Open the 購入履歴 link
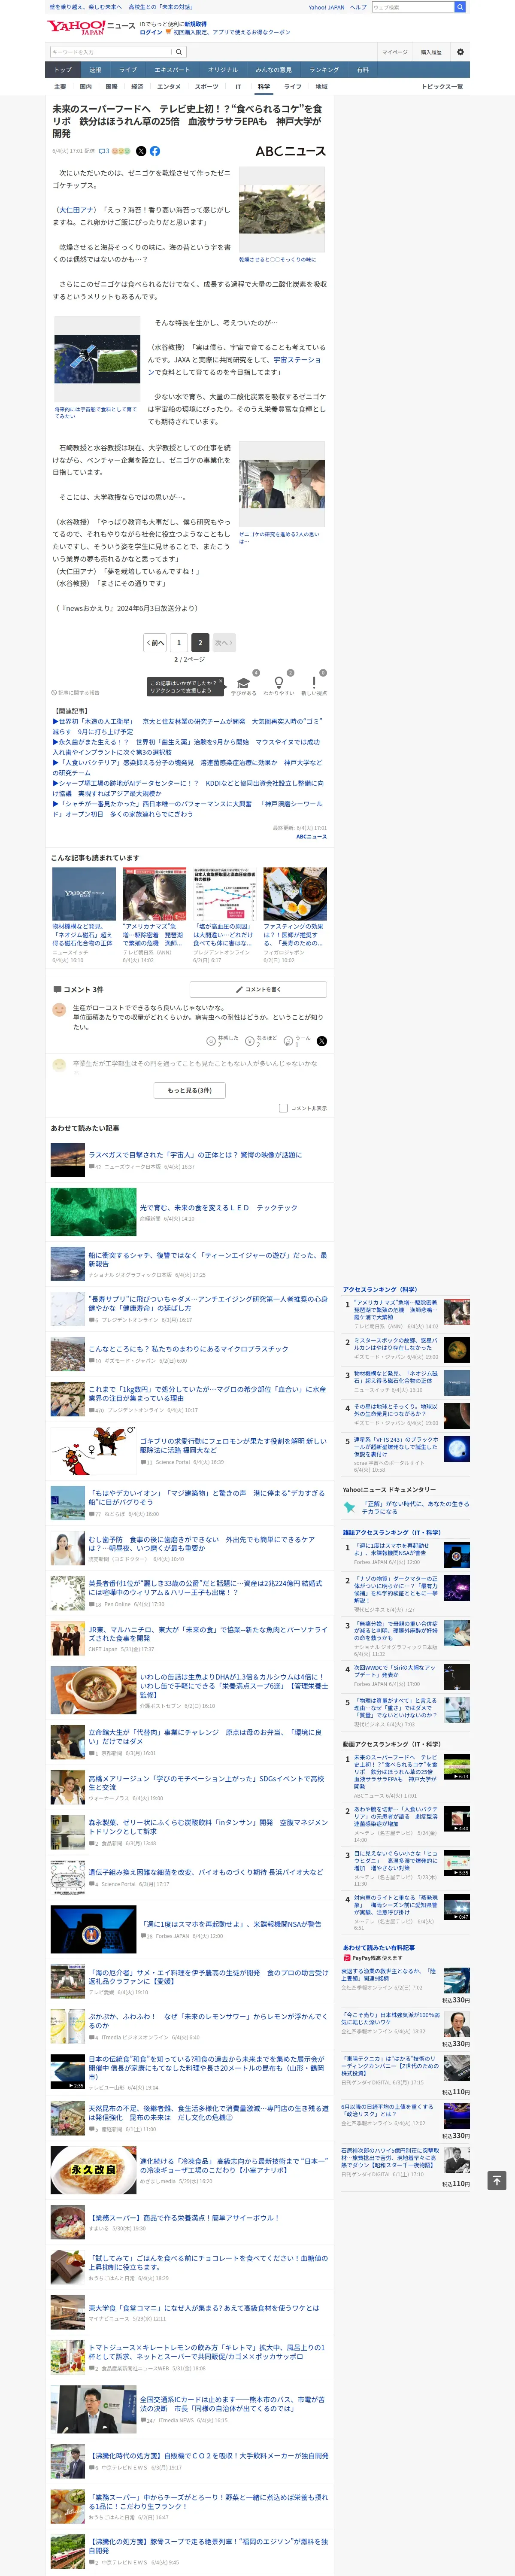This screenshot has height=2576, width=515. pos(431,52)
